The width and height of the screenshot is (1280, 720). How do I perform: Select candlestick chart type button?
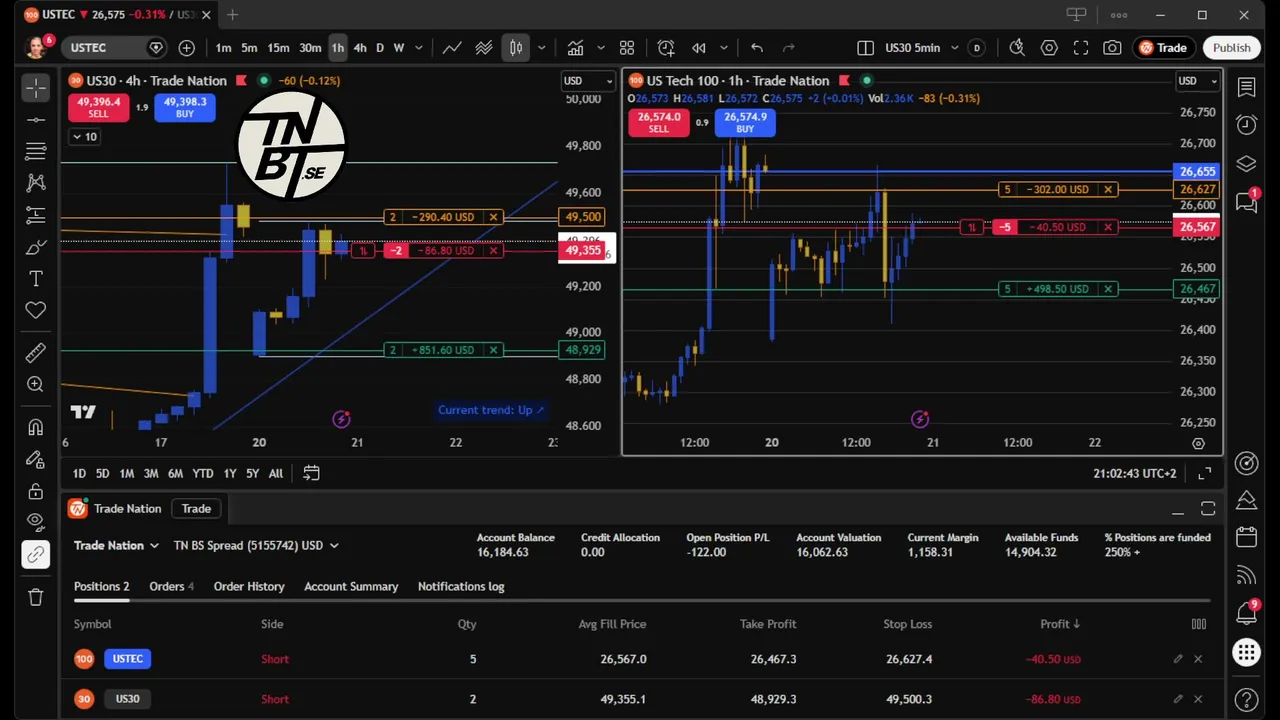pos(516,48)
